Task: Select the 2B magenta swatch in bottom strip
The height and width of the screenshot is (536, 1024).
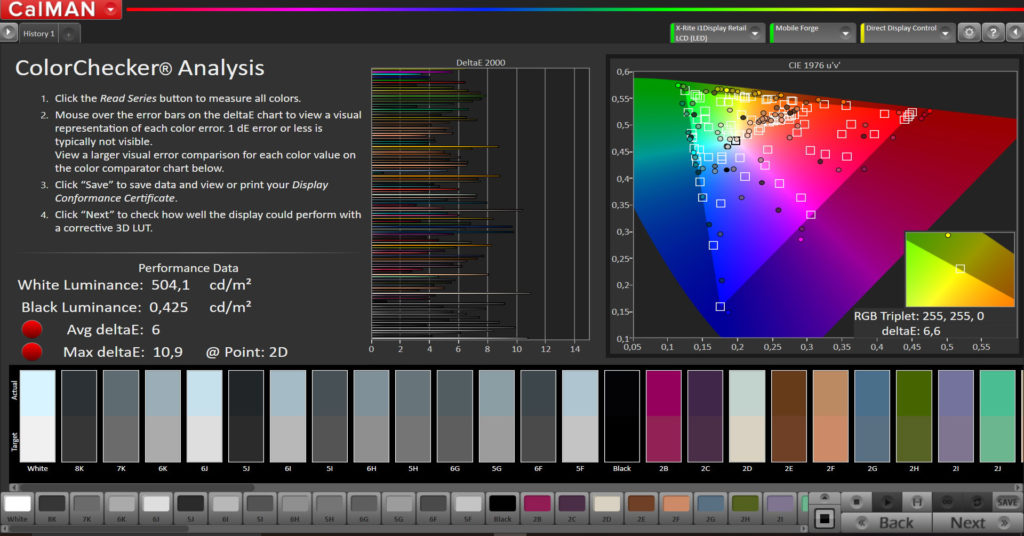Action: pos(537,505)
